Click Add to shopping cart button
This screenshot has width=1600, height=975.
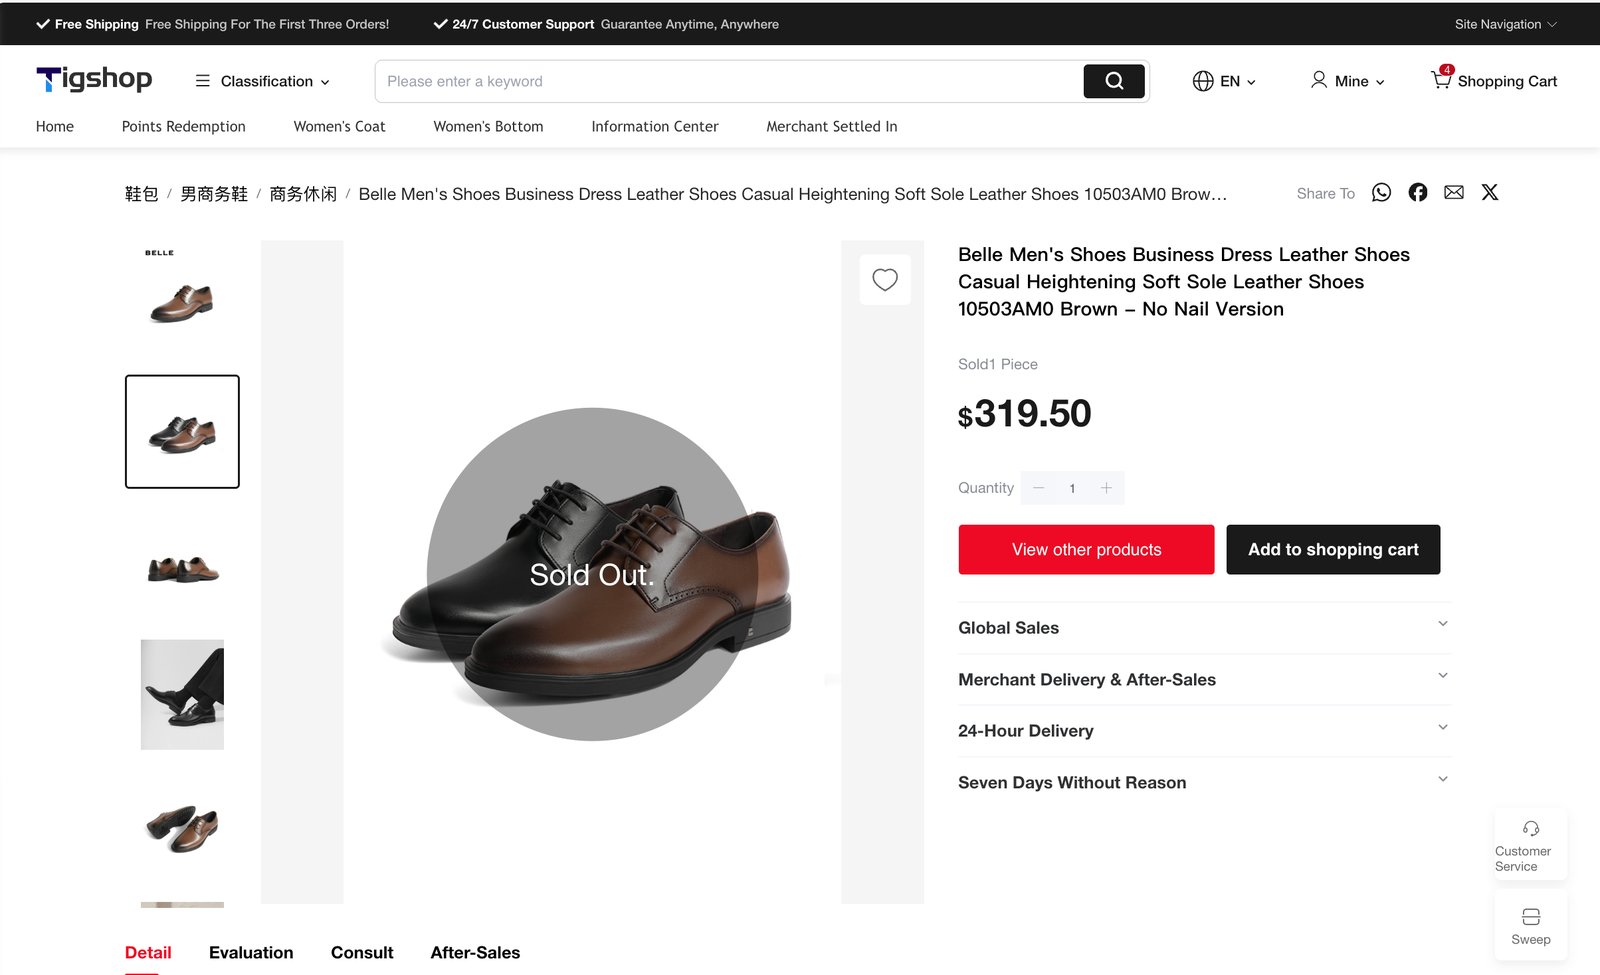1333,550
